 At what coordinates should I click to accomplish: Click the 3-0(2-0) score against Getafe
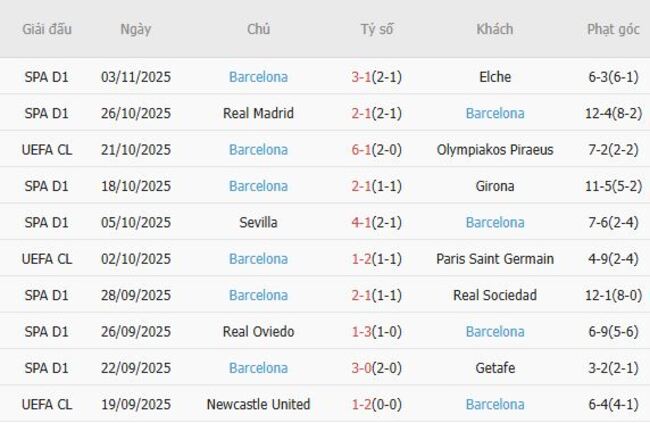[x=377, y=368]
